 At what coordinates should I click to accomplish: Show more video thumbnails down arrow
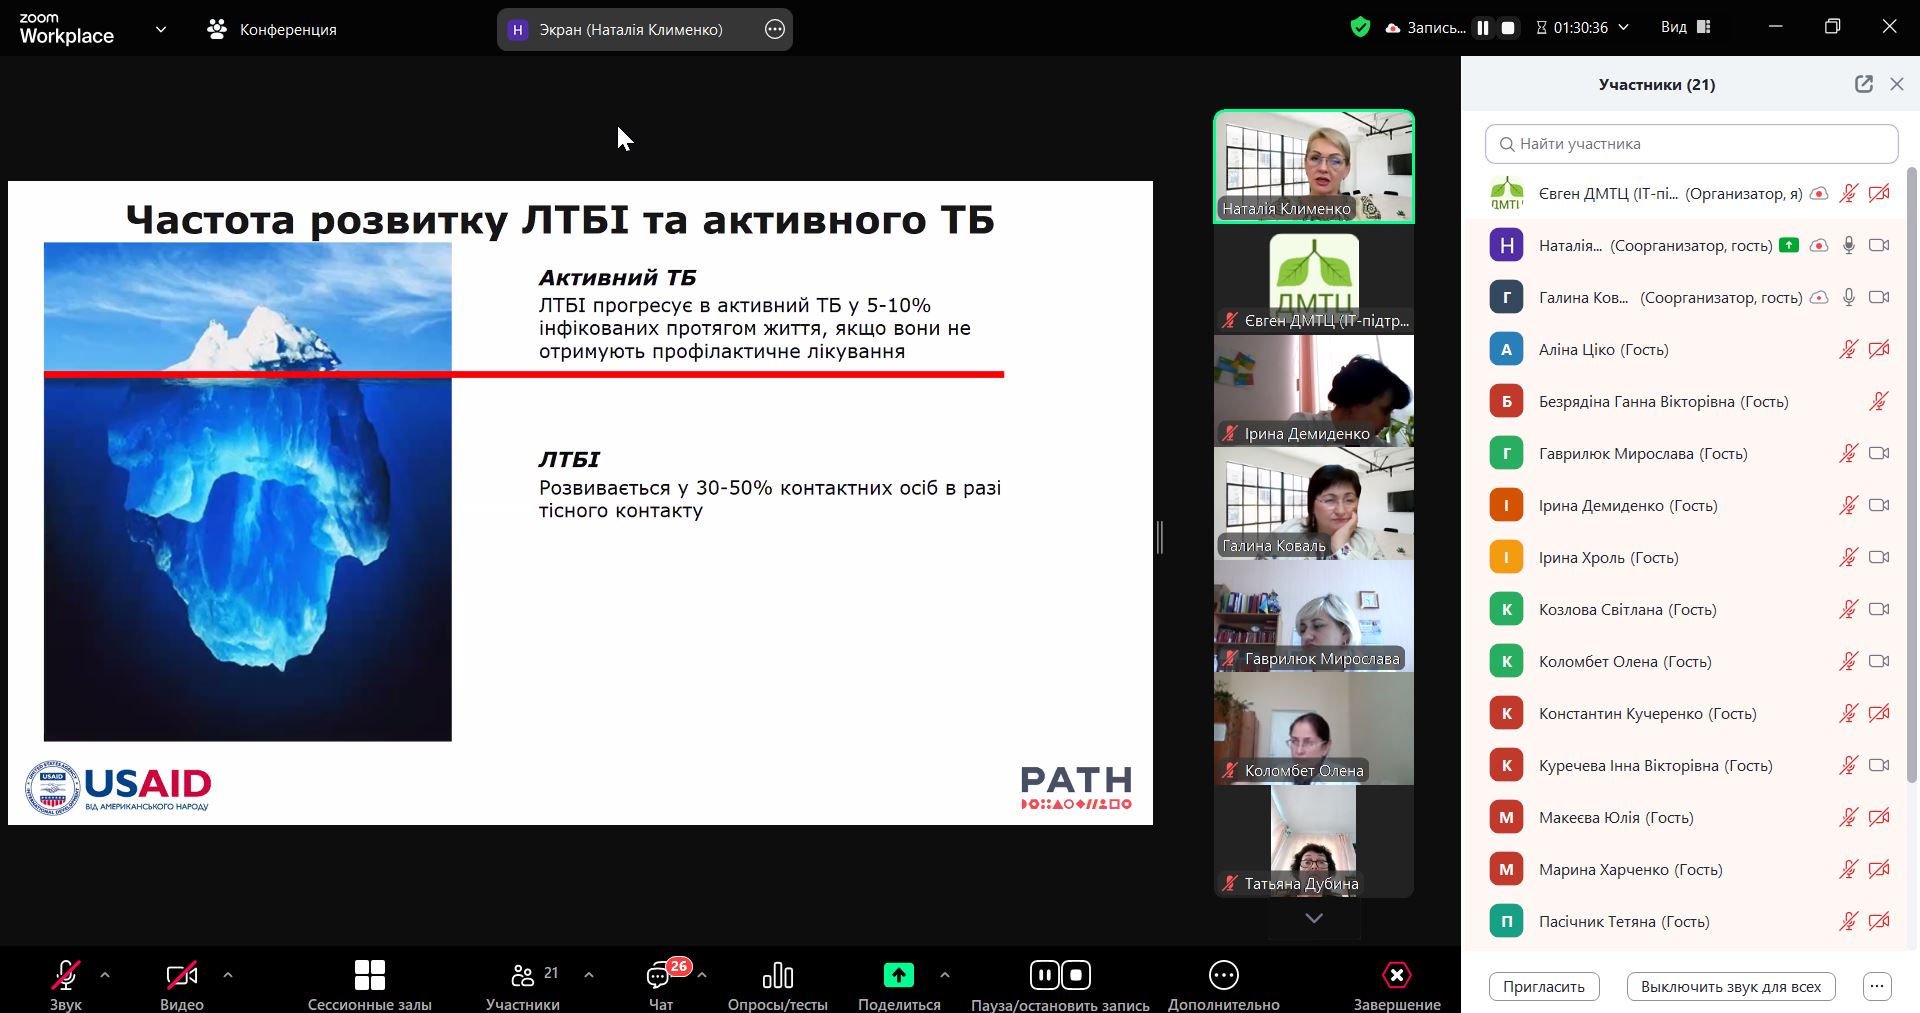pyautogui.click(x=1314, y=918)
